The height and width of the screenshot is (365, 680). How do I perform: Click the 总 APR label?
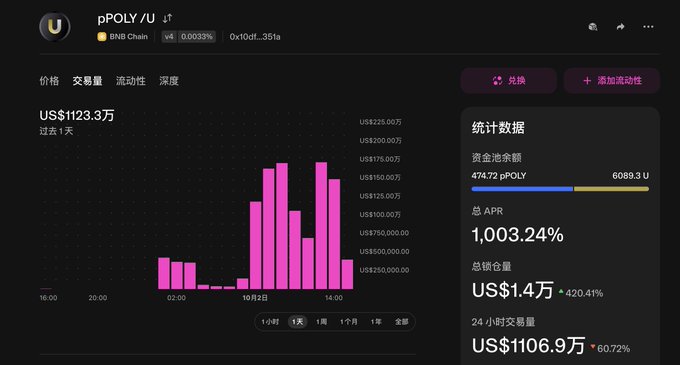(487, 211)
